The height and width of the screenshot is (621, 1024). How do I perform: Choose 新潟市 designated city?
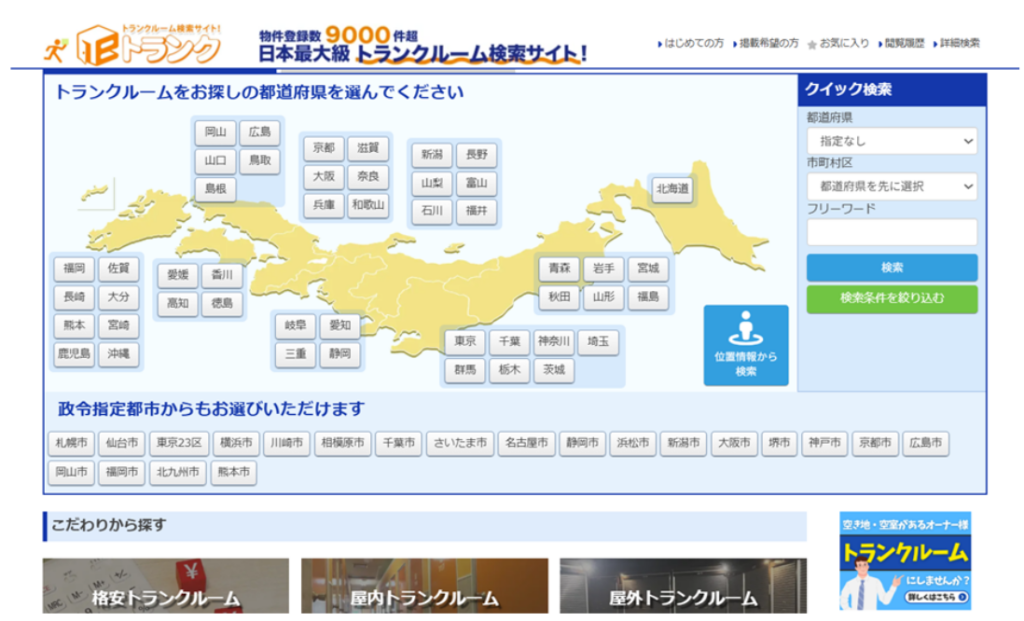683,443
